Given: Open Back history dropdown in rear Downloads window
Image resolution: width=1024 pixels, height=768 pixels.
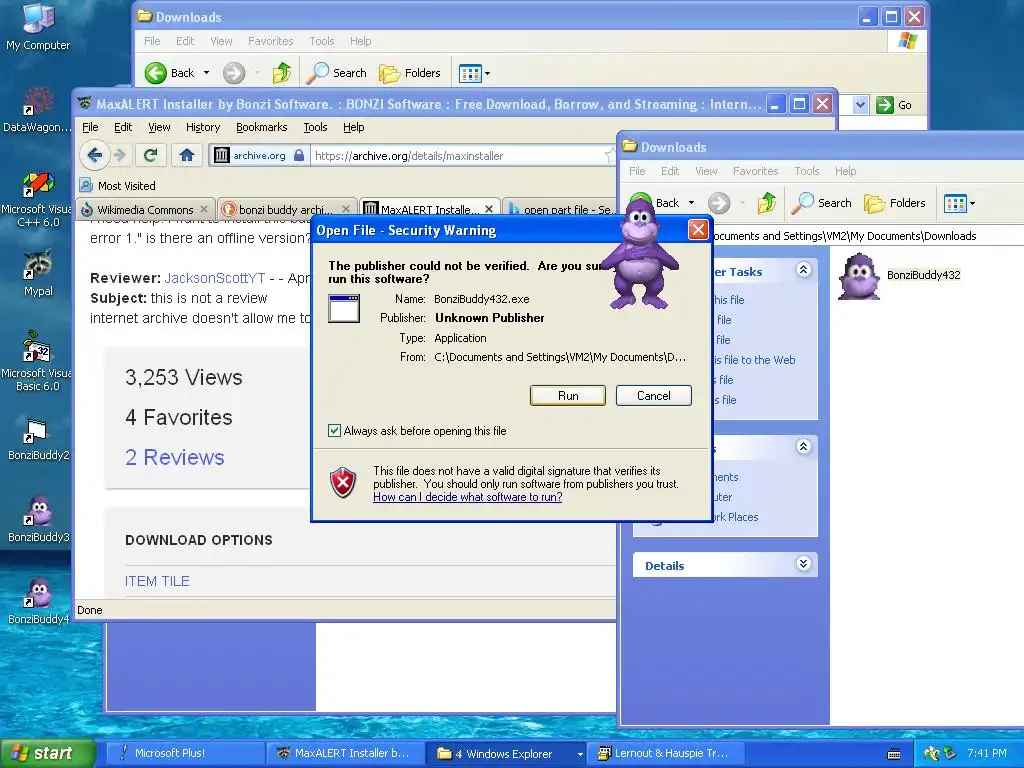Looking at the screenshot, I should pos(206,73).
